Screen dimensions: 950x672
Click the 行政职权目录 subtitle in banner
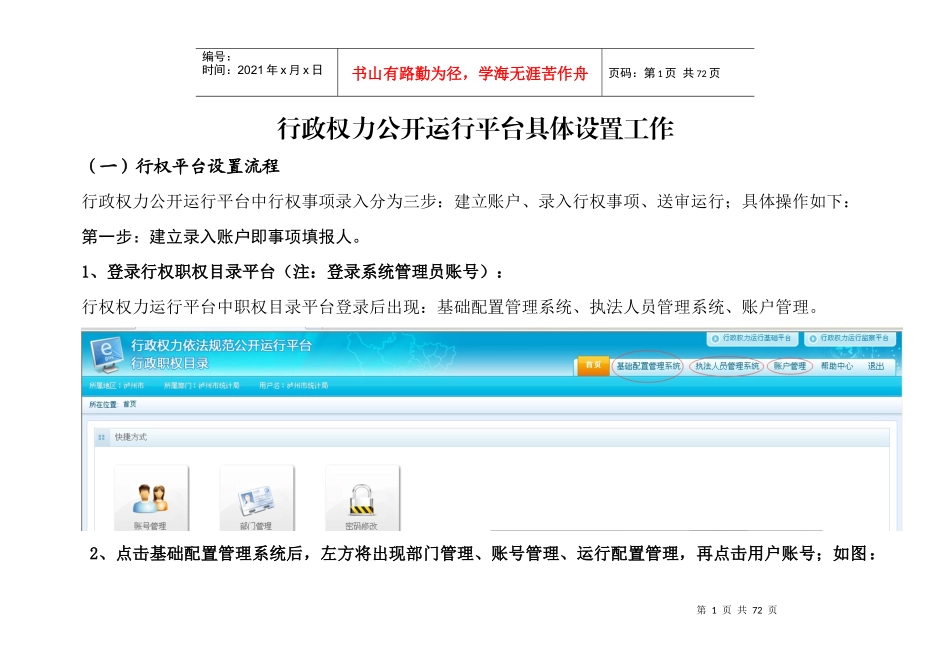[169, 364]
